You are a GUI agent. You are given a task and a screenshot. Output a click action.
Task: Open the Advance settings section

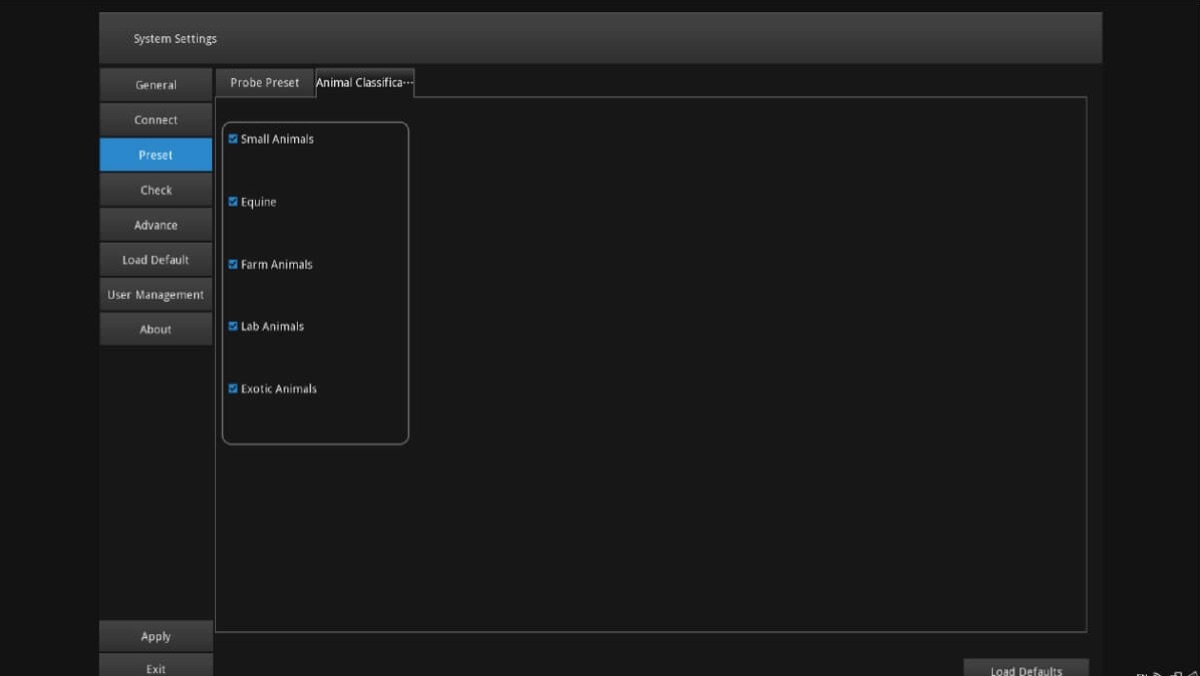(x=156, y=225)
